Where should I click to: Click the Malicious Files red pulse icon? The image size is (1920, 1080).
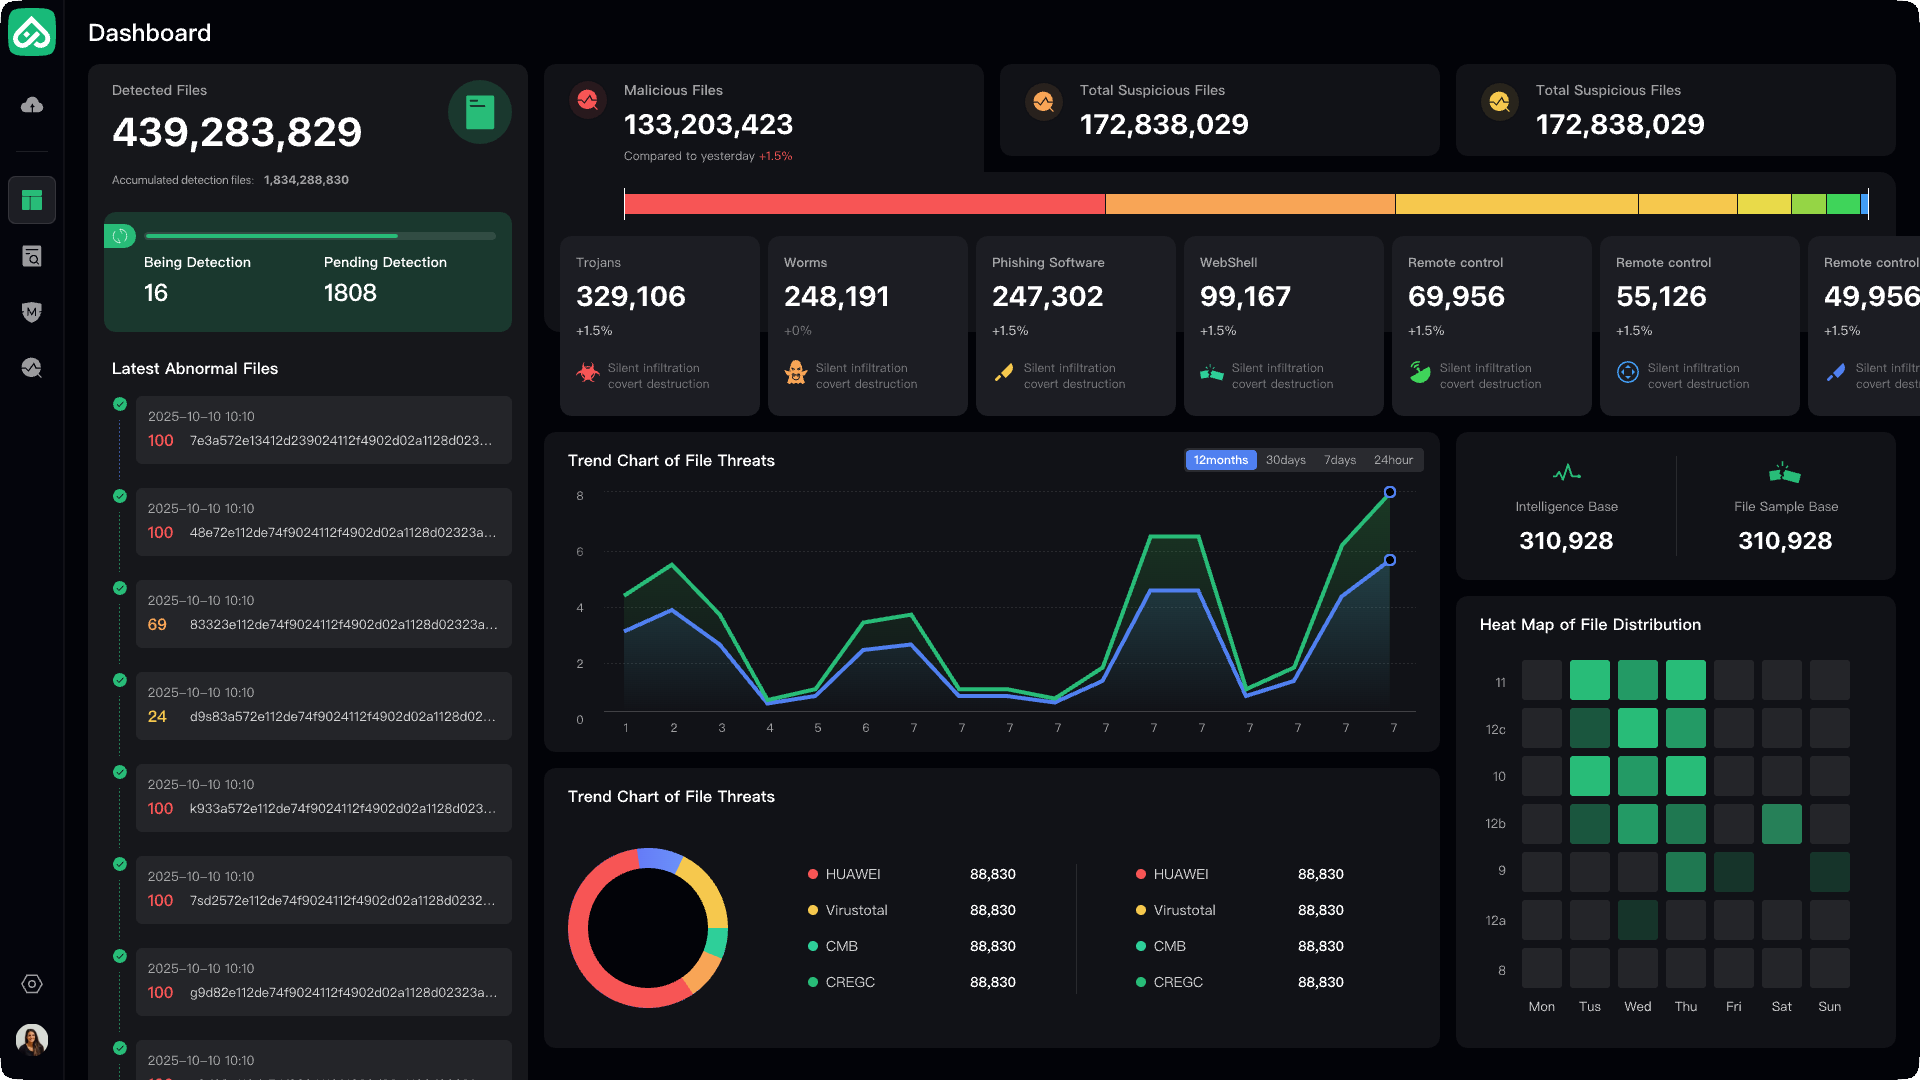[x=588, y=100]
